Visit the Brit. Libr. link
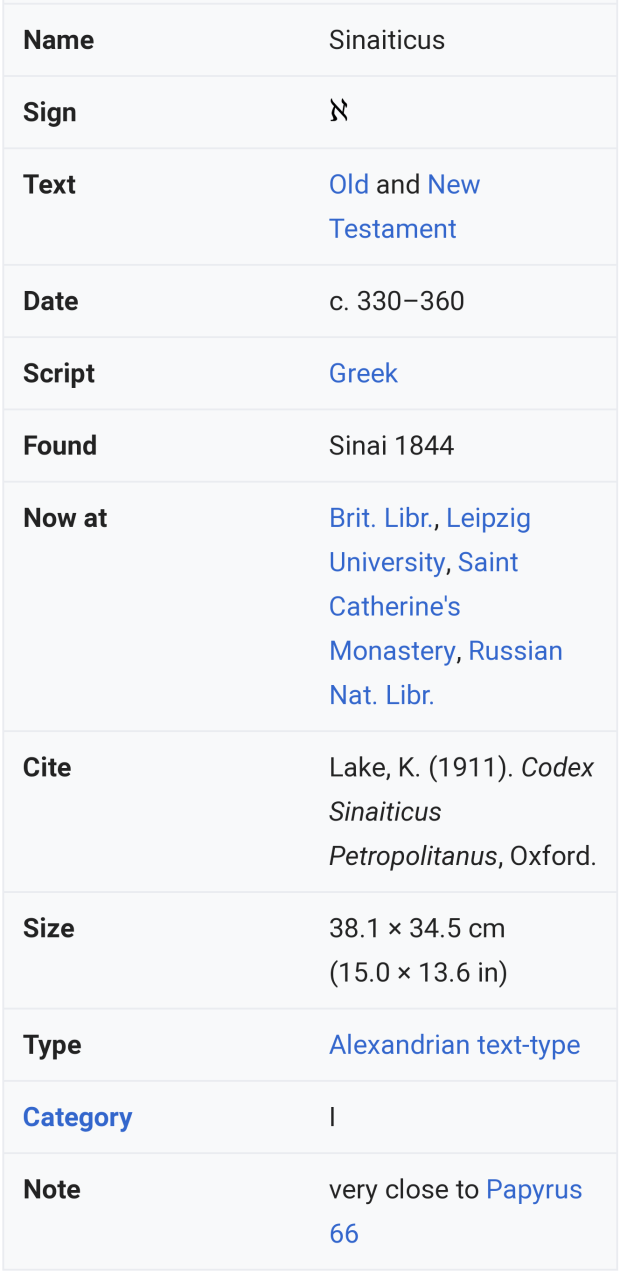 click(x=382, y=518)
